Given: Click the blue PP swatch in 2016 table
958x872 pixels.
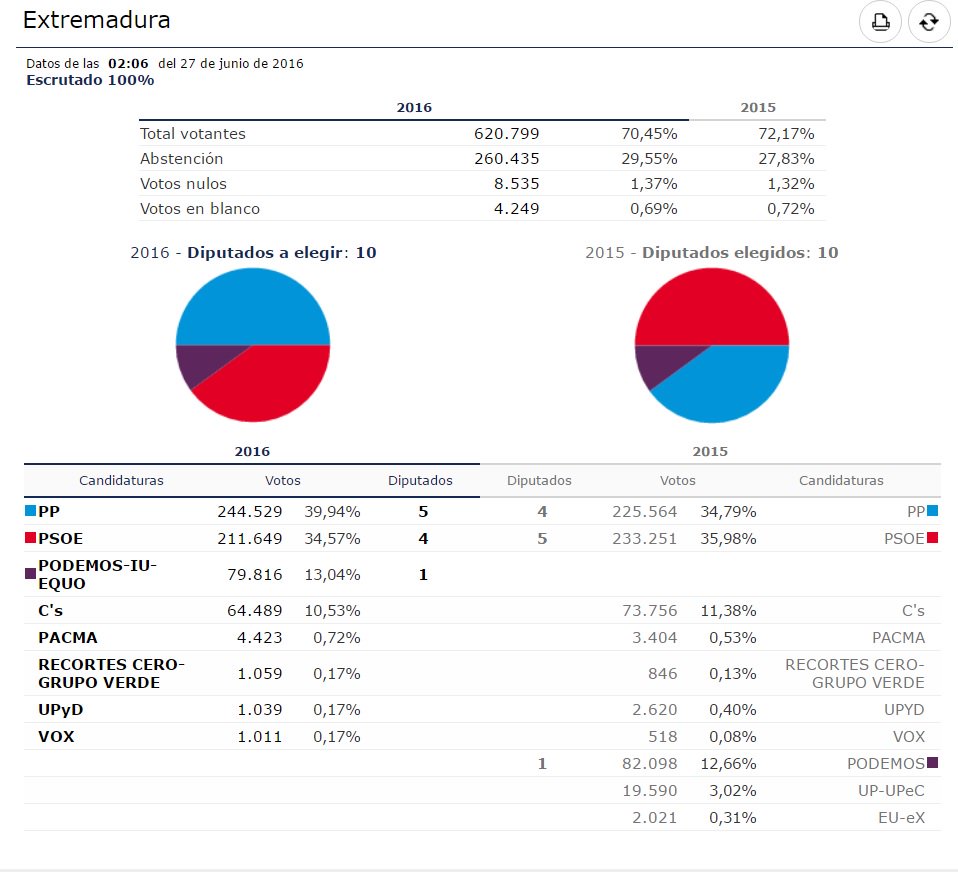Looking at the screenshot, I should point(30,511).
